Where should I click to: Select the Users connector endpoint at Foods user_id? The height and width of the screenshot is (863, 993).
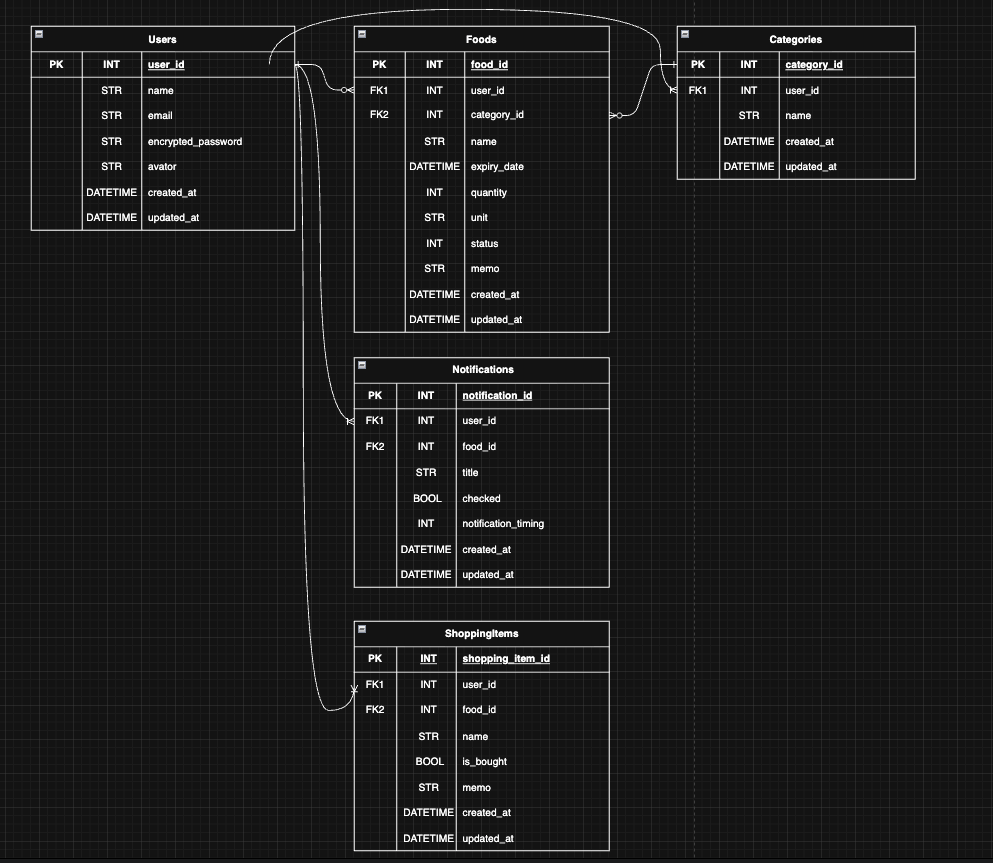pos(347,91)
